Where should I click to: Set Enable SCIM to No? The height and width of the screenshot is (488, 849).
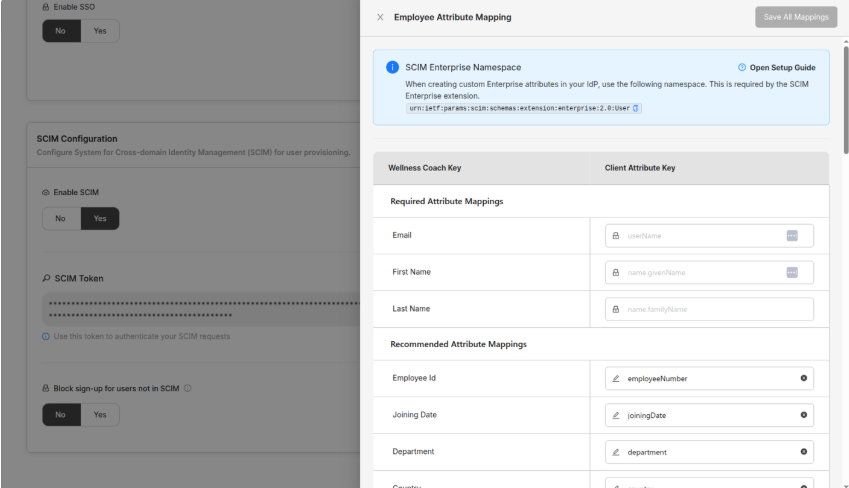[60, 218]
